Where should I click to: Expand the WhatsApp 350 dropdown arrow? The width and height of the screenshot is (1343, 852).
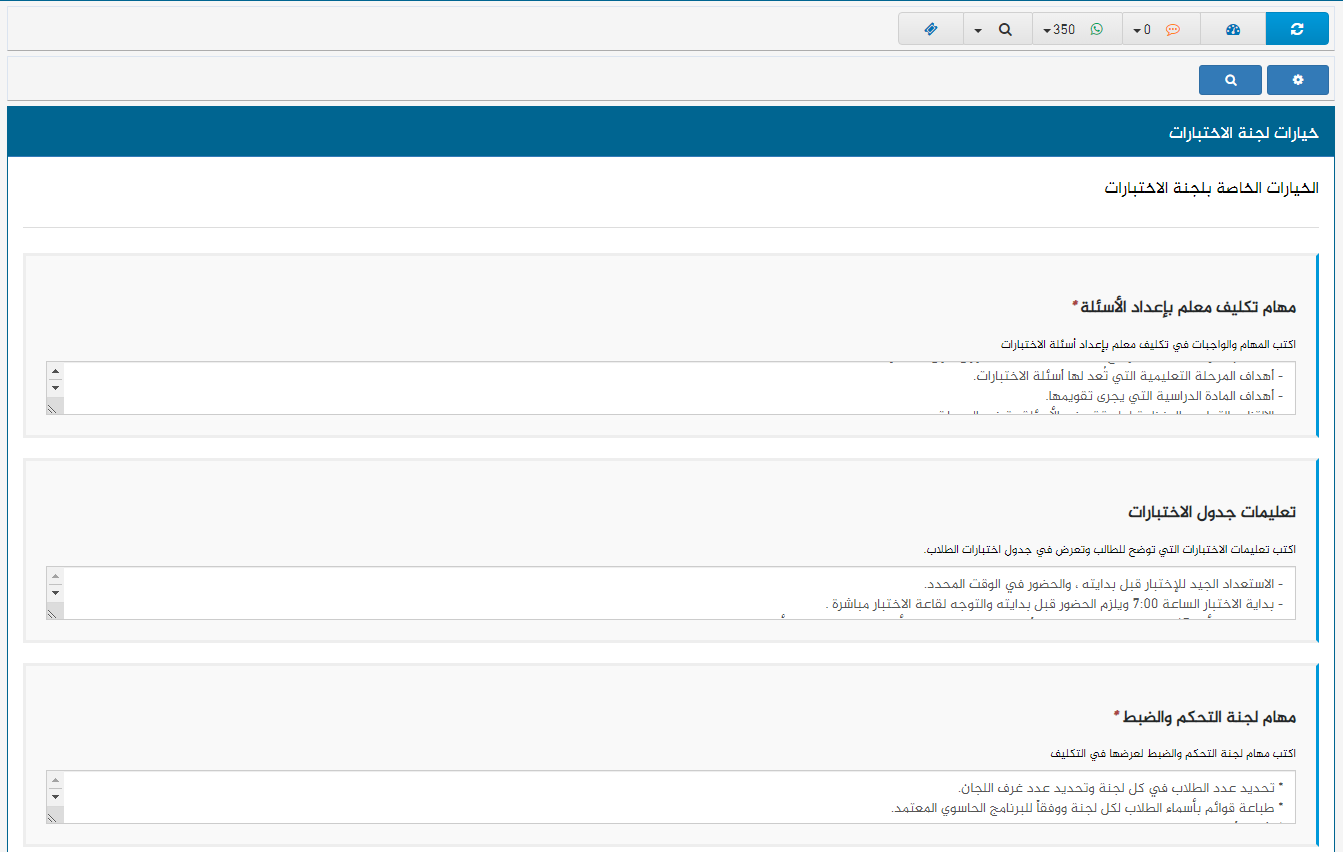click(x=1047, y=30)
